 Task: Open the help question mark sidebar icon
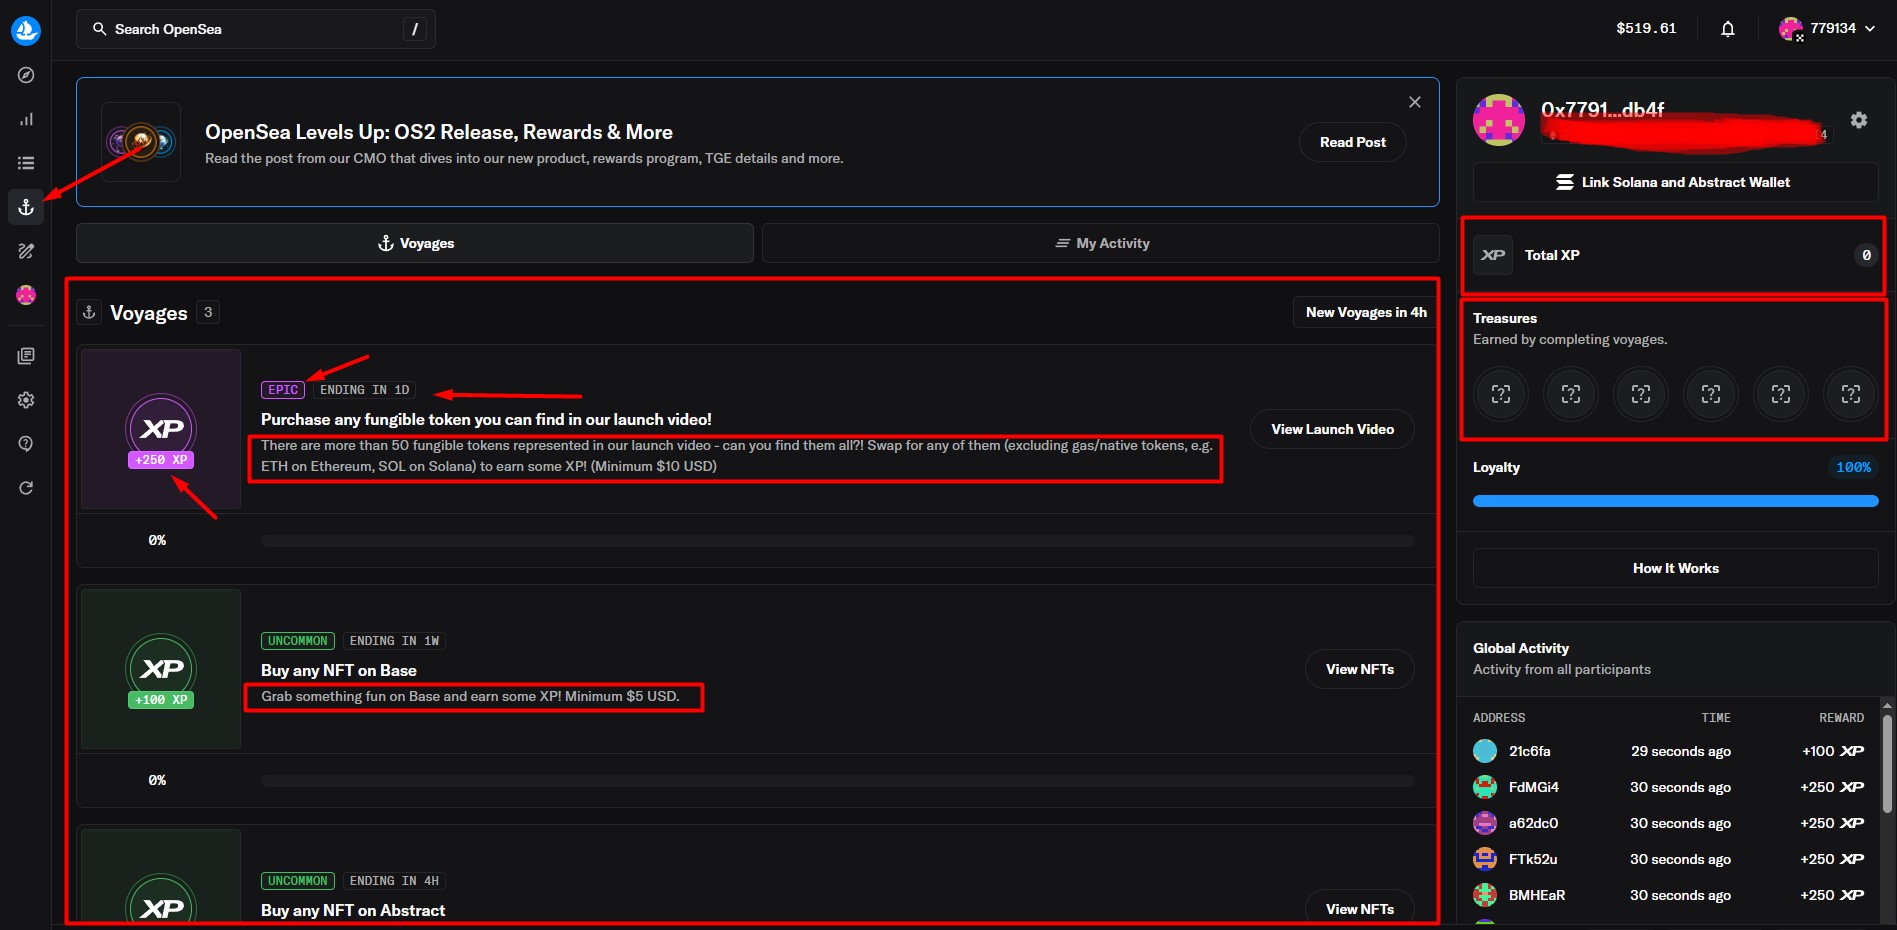(x=26, y=443)
